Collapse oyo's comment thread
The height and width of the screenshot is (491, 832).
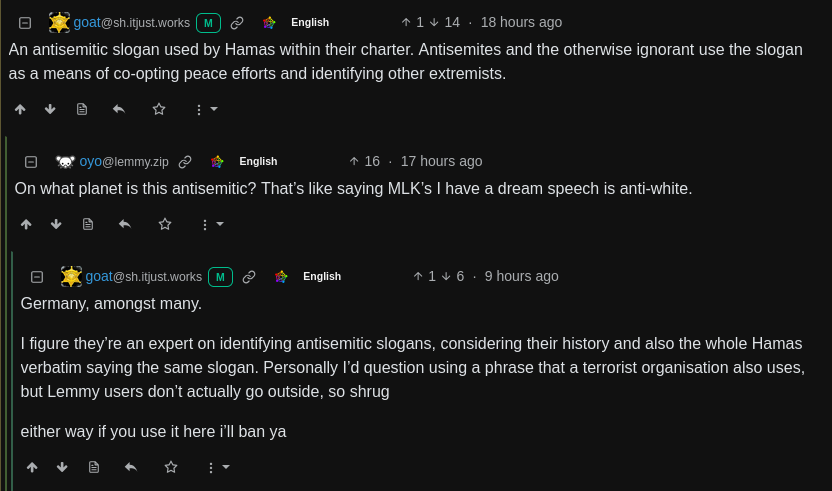31,162
